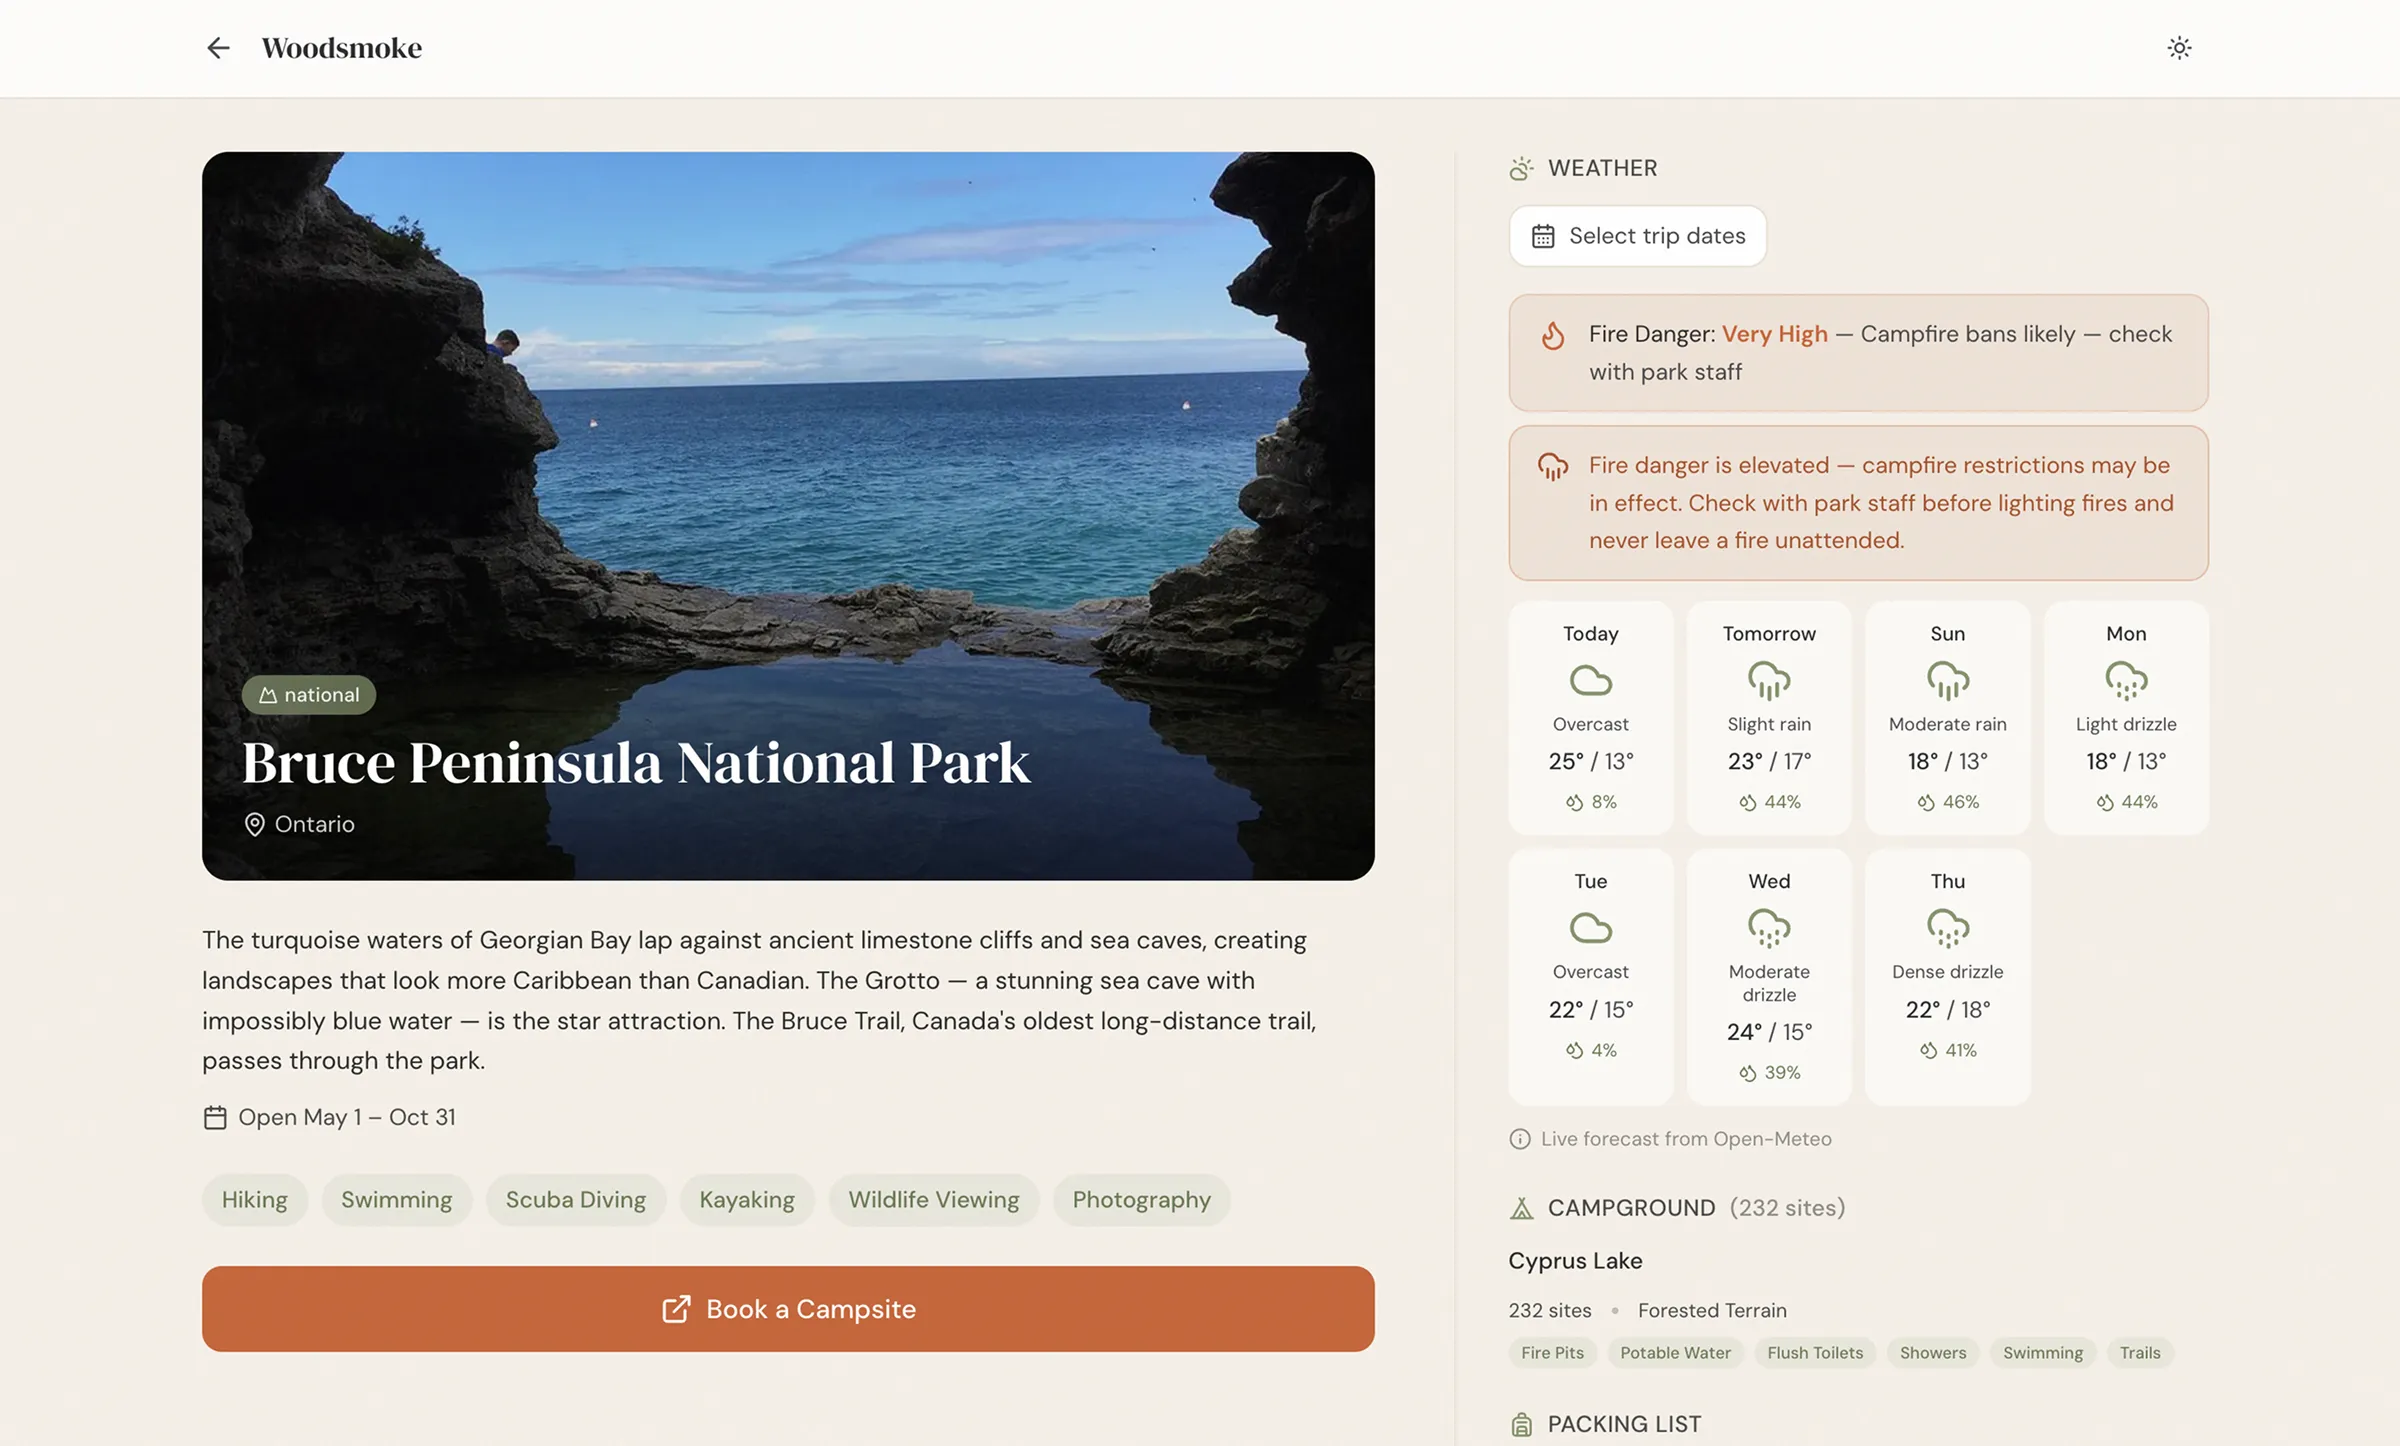The height and width of the screenshot is (1446, 2400).
Task: Click the flame icon in Fire Danger alert
Action: point(1552,335)
